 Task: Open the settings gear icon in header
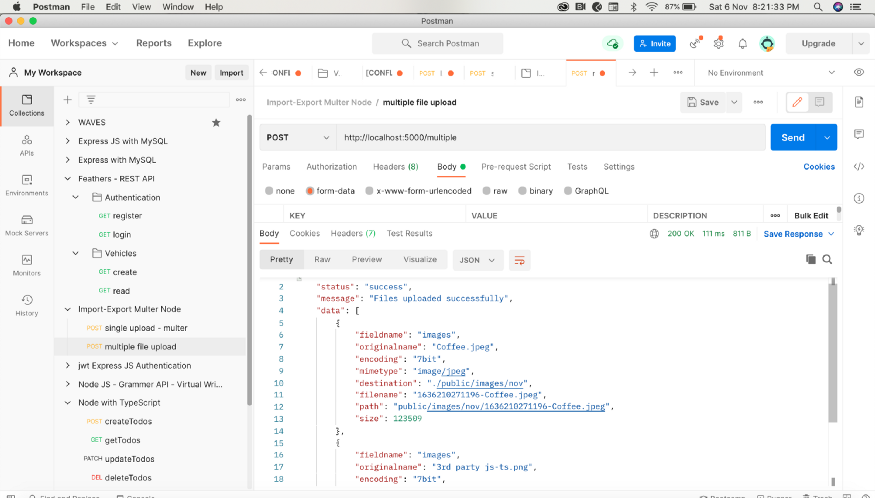click(x=719, y=44)
